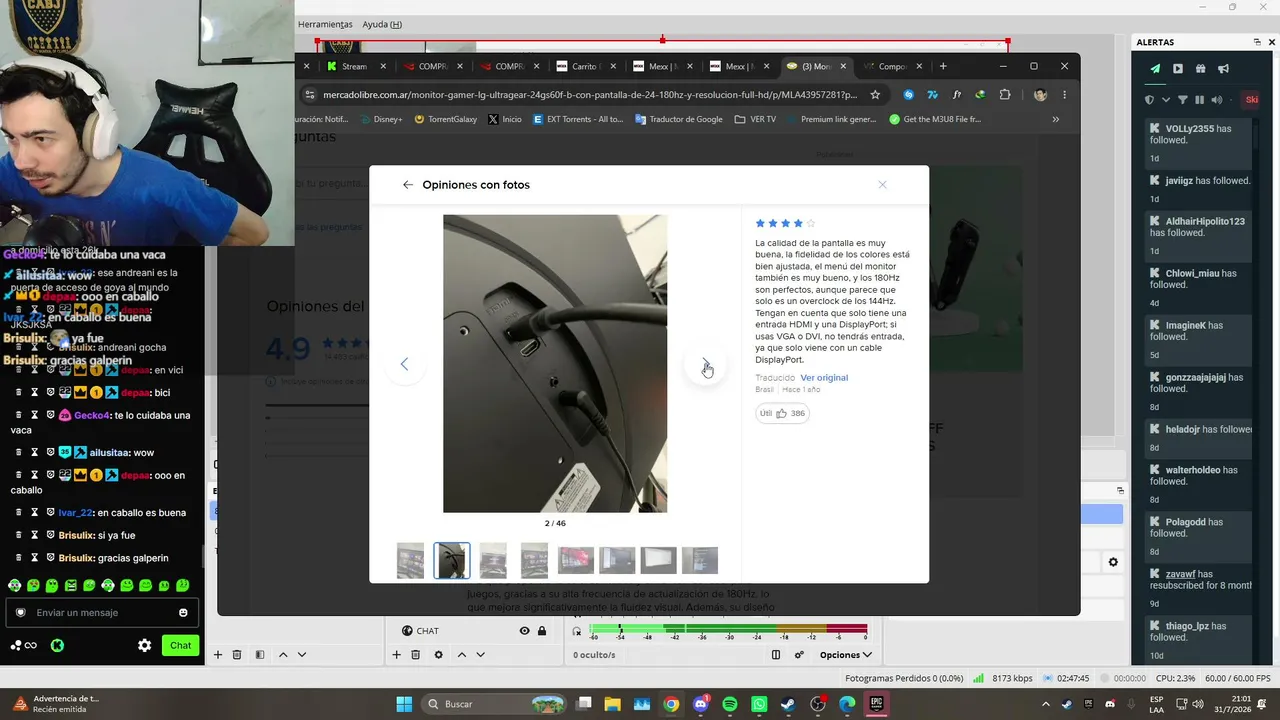
Task: Bookmark this page with the star icon
Action: click(x=875, y=95)
